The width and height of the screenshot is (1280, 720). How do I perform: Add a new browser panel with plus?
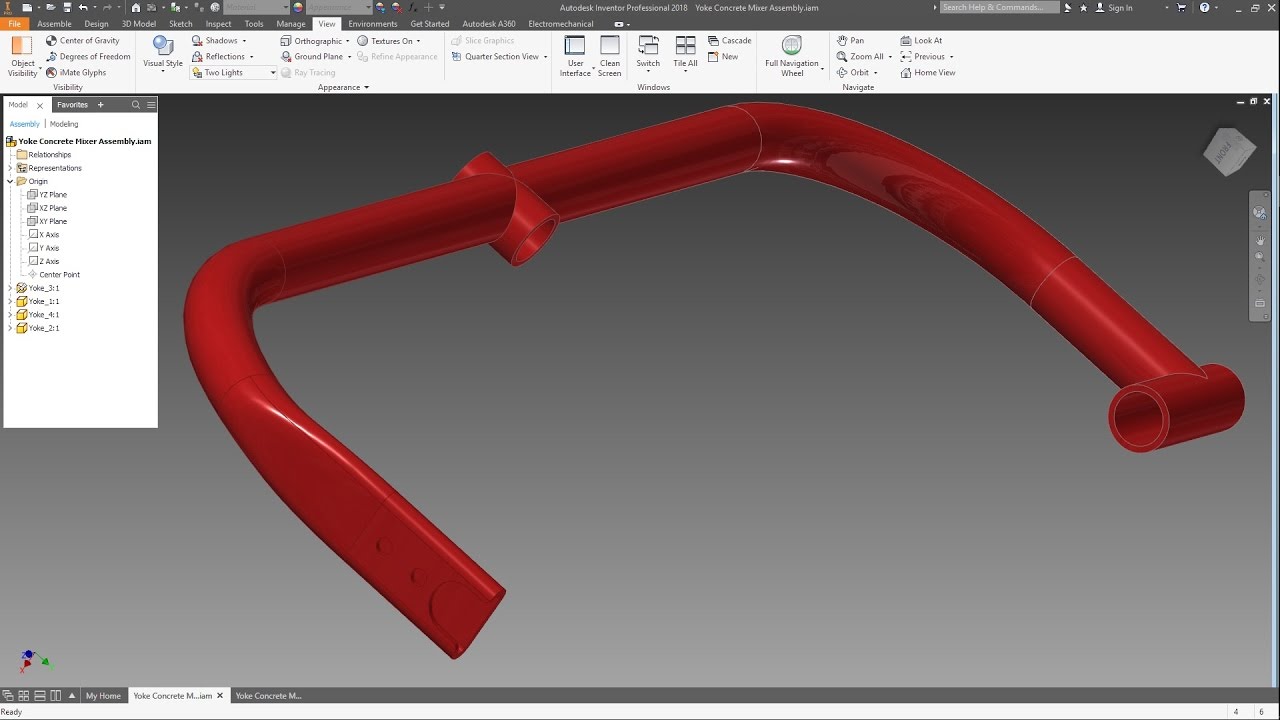[x=100, y=105]
